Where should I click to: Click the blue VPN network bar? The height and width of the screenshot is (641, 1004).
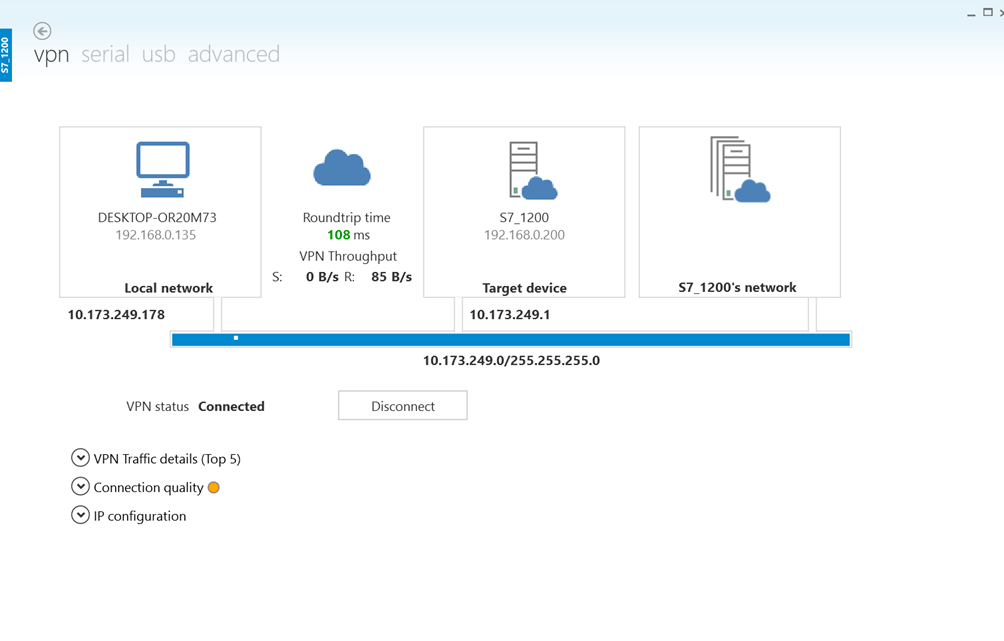coord(511,339)
